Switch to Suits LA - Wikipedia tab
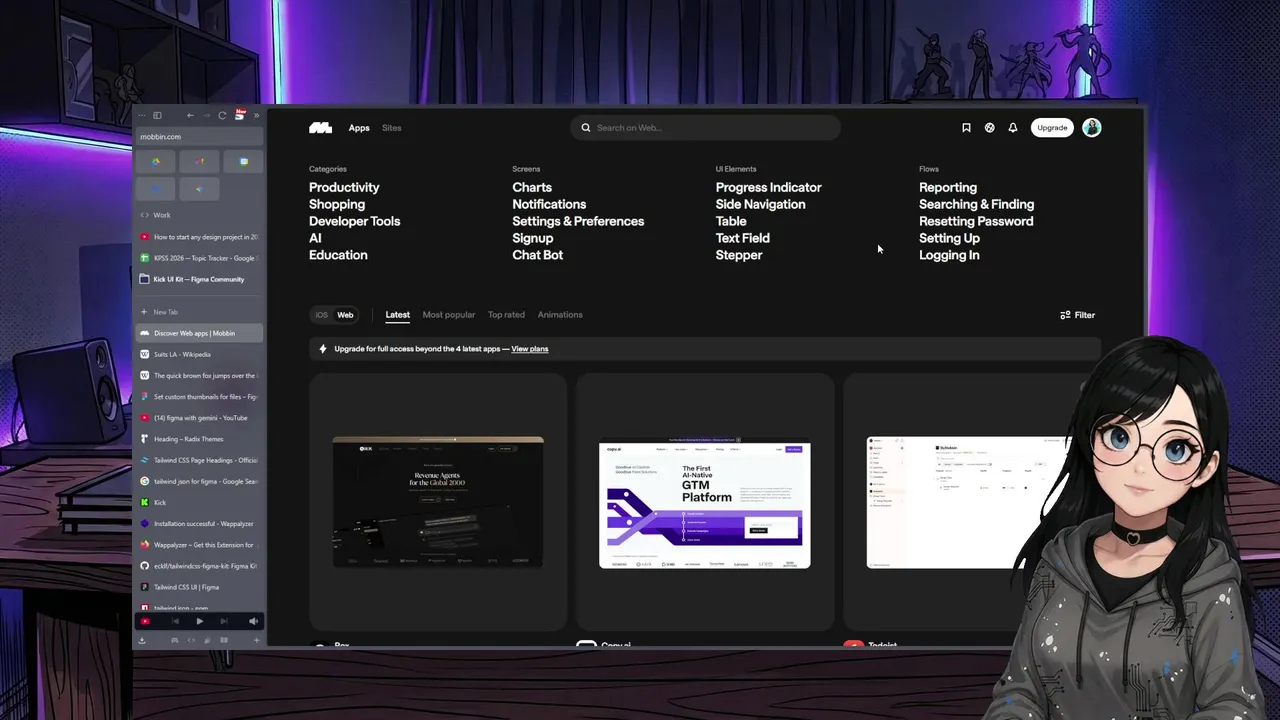The image size is (1280, 720). click(199, 354)
